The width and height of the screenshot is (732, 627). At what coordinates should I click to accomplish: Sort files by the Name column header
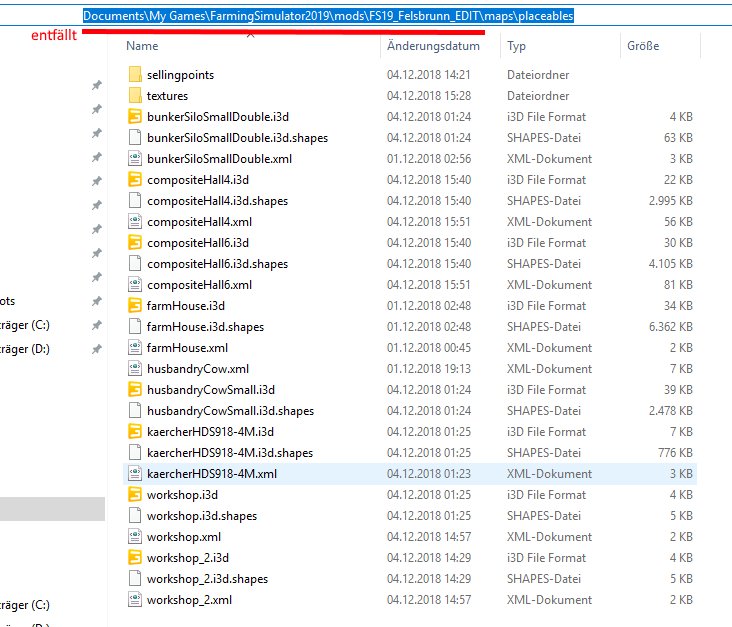[x=143, y=46]
